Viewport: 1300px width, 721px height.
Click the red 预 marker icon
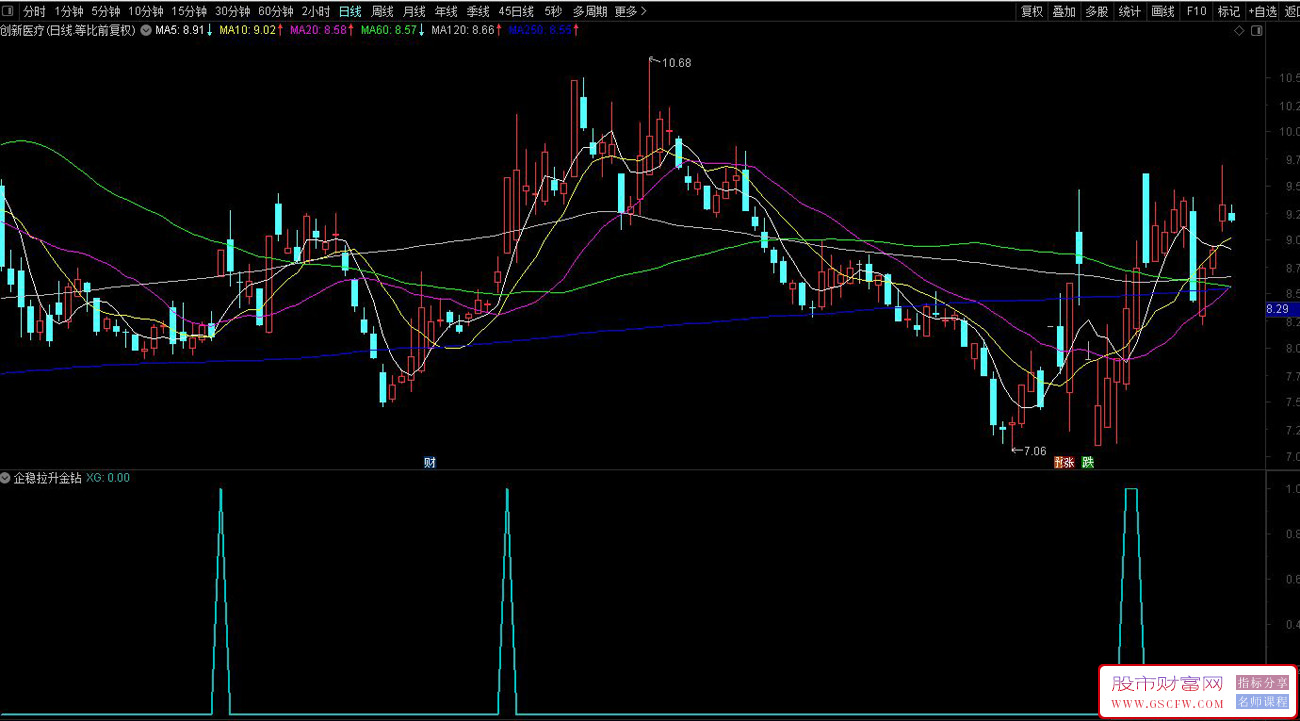pyautogui.click(x=1059, y=462)
